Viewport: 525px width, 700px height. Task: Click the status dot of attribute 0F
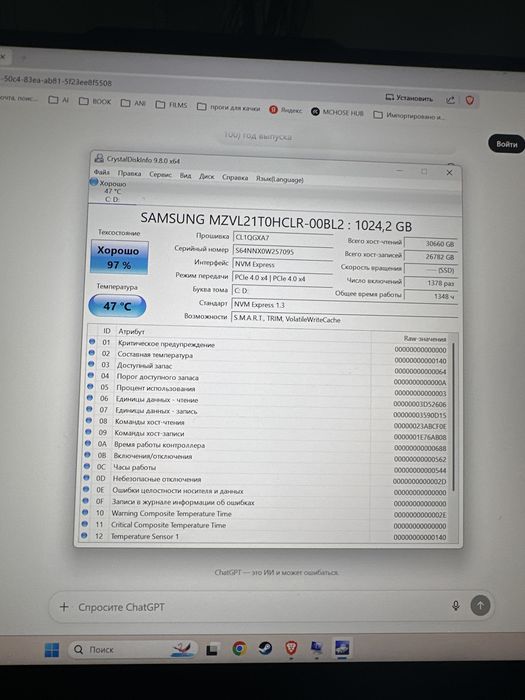(86, 501)
